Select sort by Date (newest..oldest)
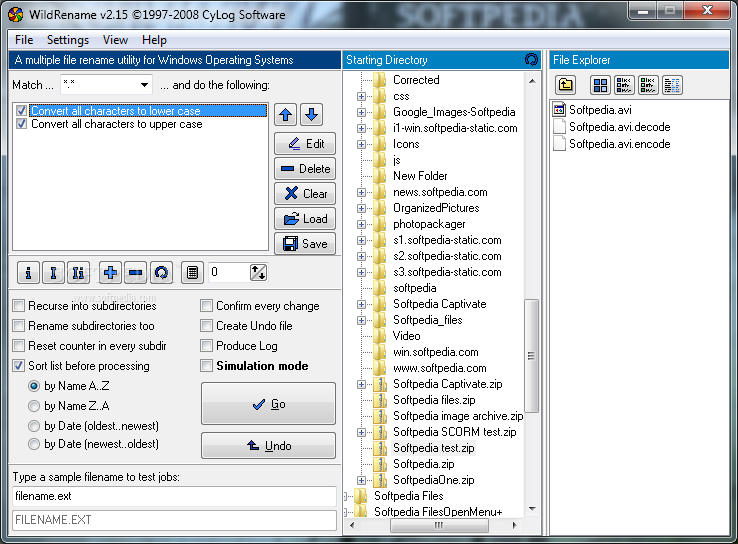 tap(34, 444)
